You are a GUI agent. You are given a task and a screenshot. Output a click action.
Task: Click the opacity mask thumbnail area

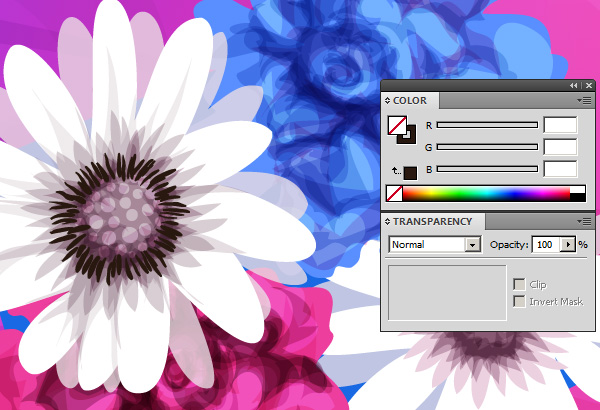point(446,293)
